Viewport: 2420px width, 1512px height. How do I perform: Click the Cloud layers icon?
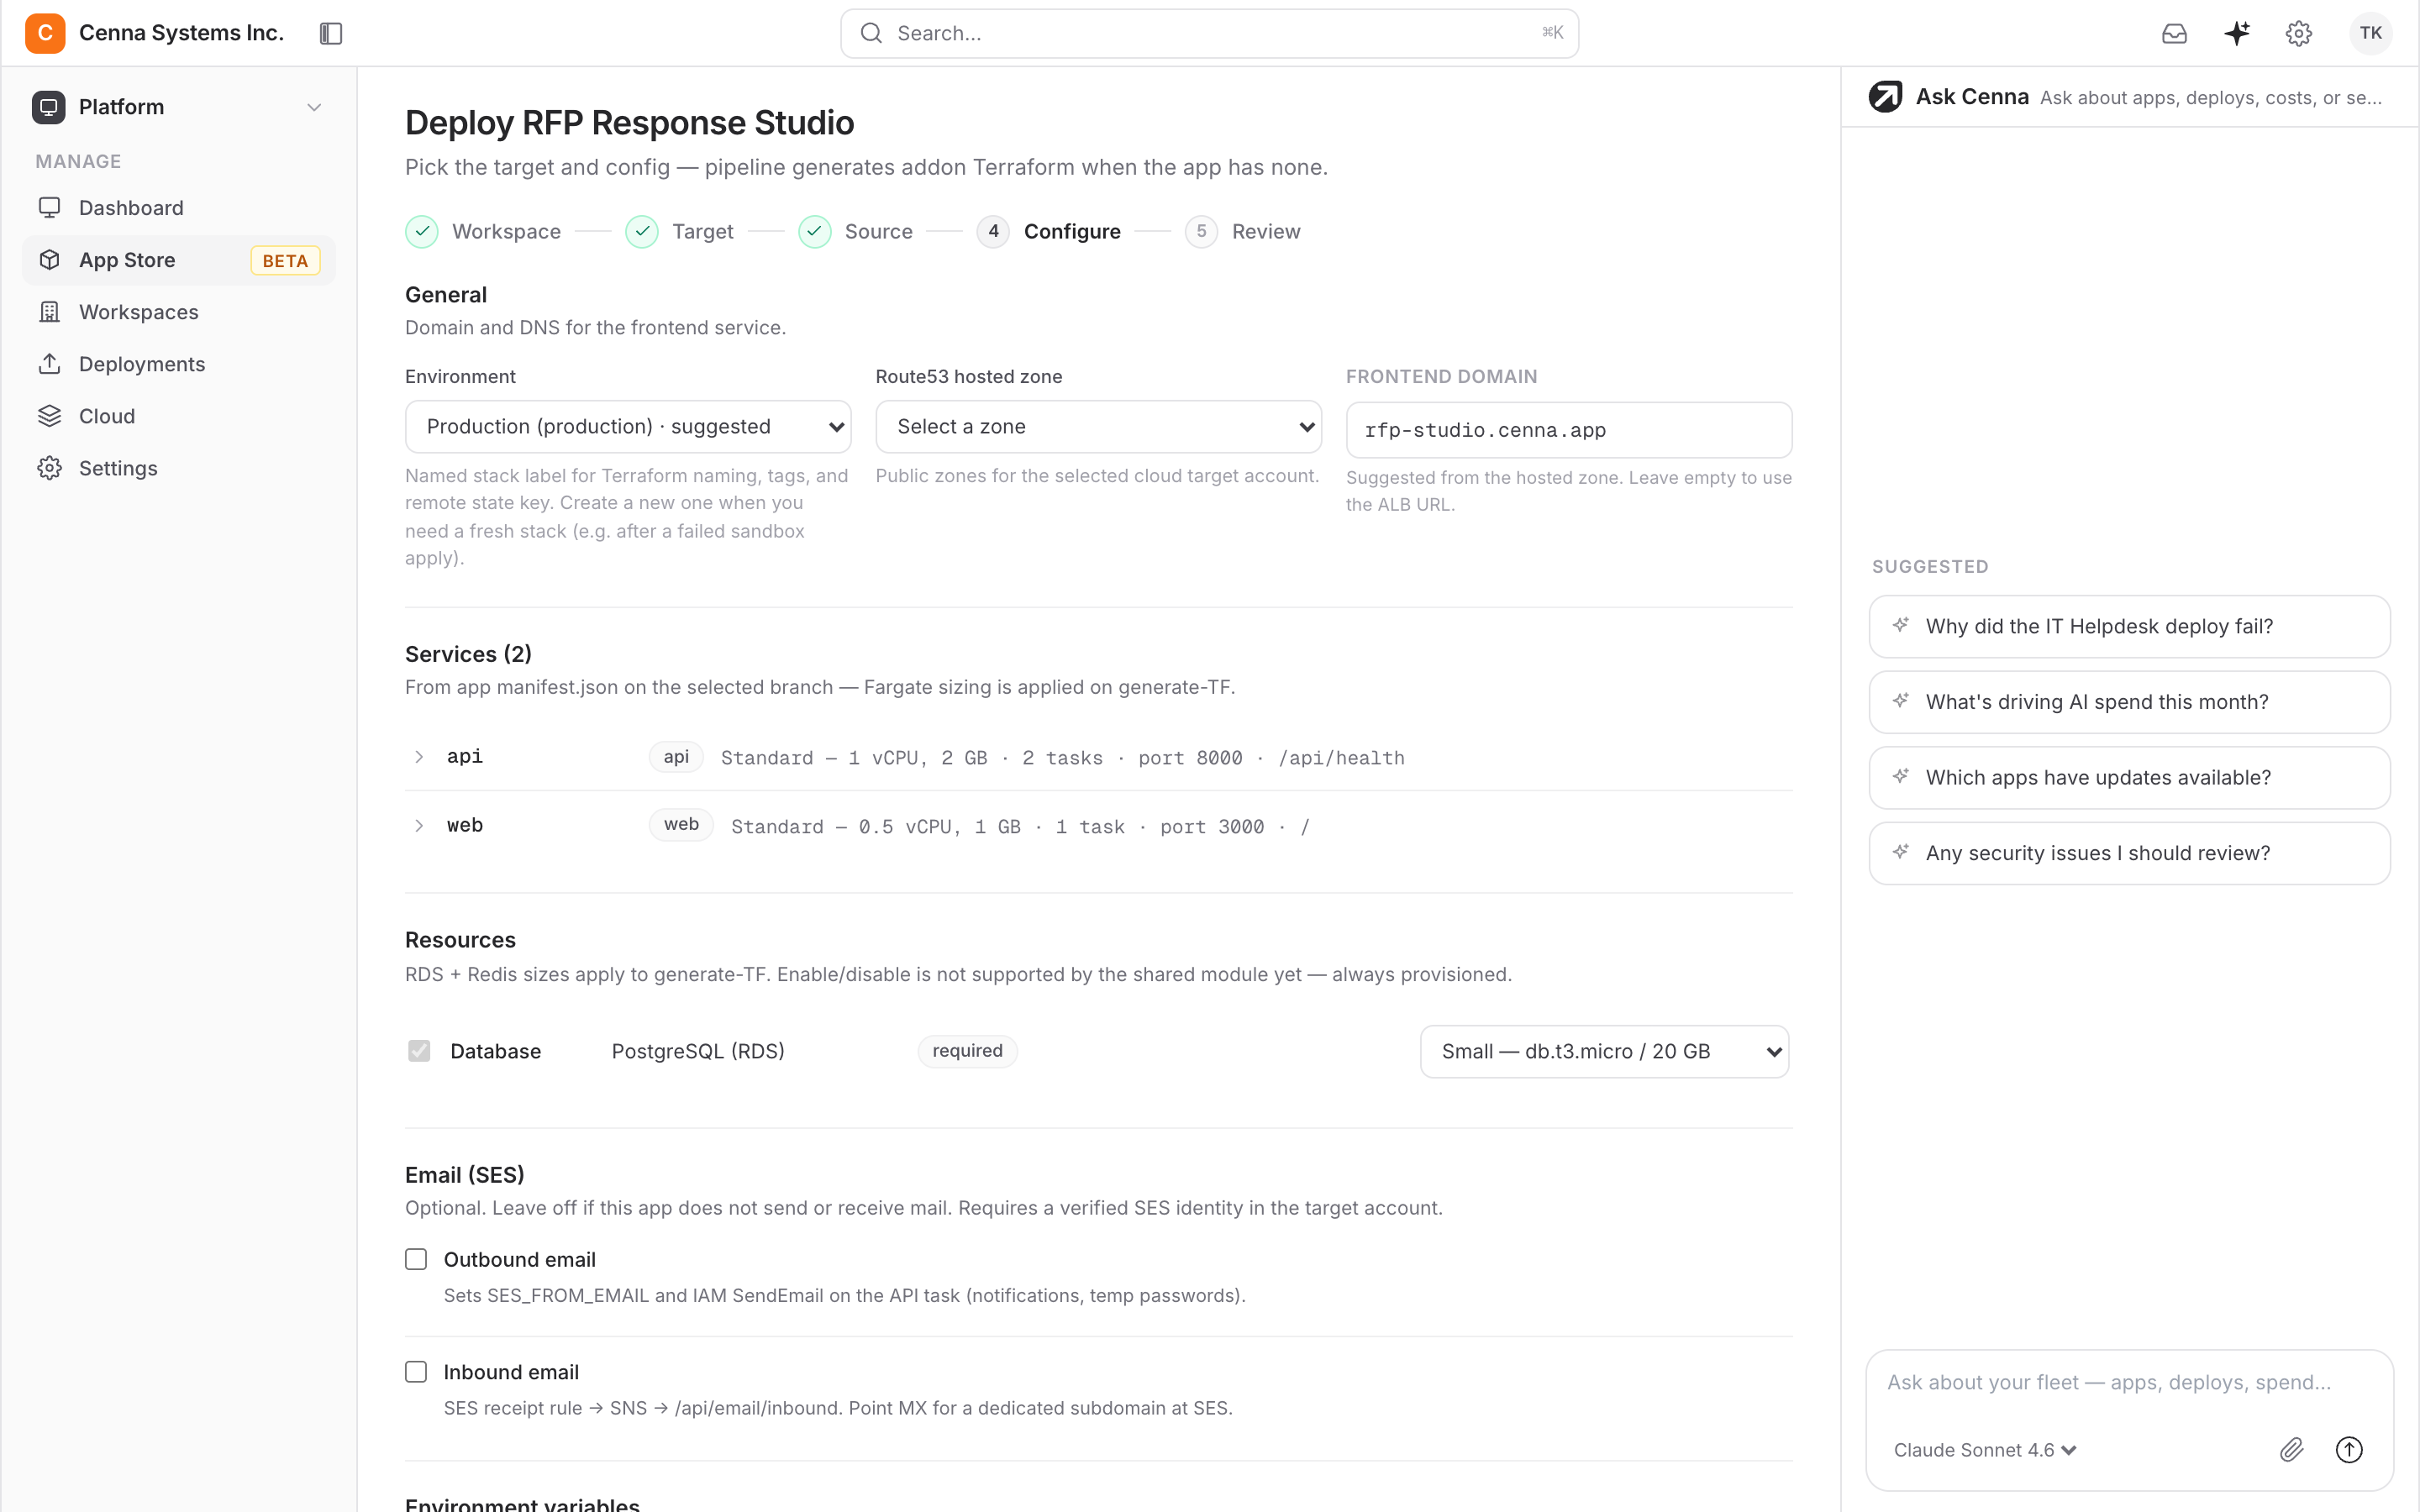click(49, 416)
